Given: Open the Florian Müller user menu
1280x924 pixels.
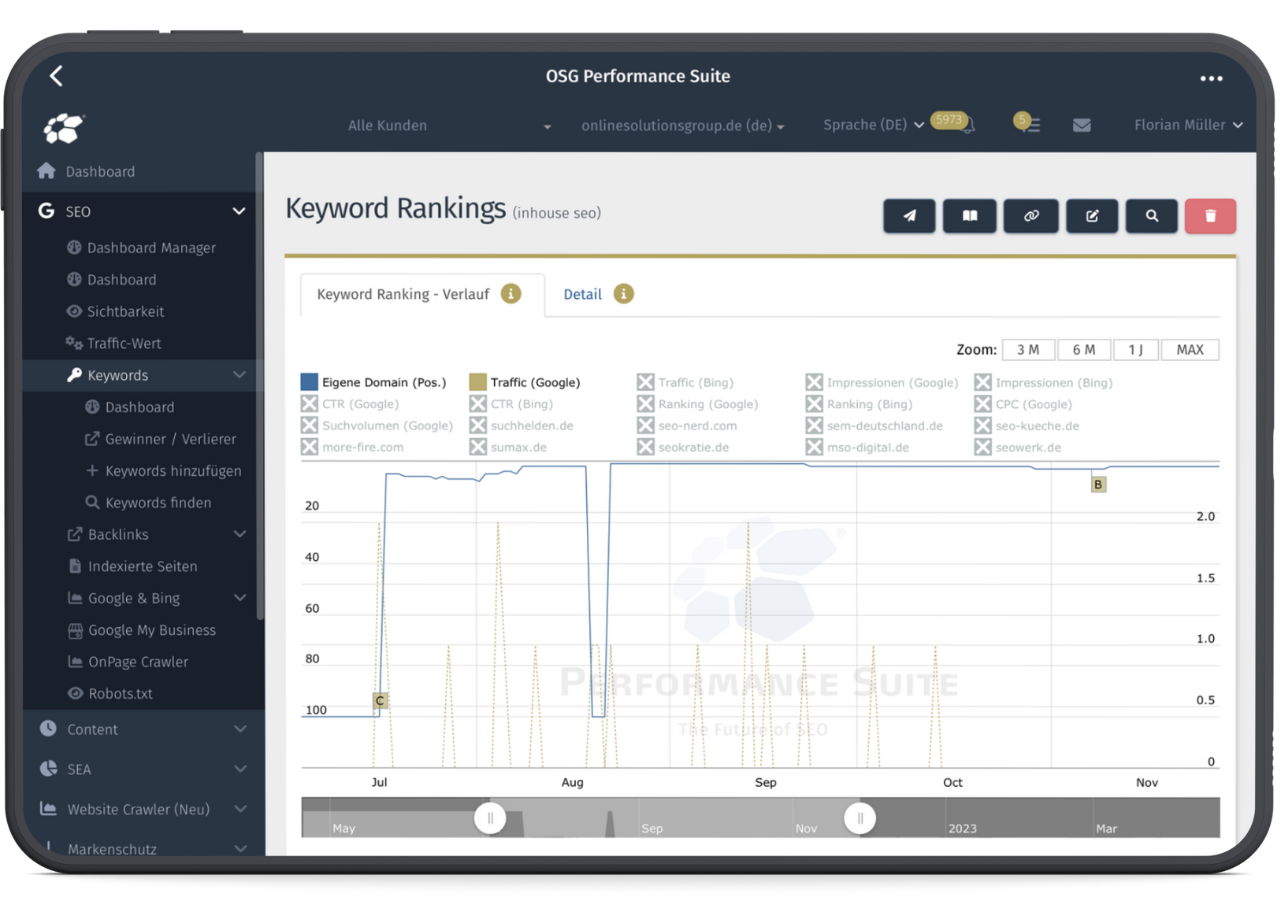Looking at the screenshot, I should point(1188,125).
